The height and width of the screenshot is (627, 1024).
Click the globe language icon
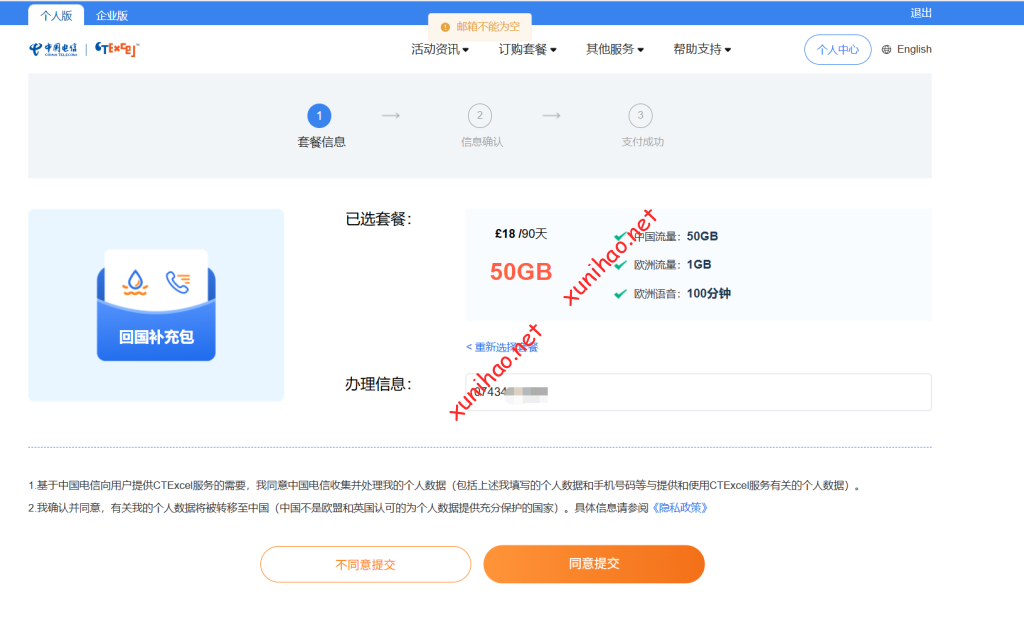(886, 50)
